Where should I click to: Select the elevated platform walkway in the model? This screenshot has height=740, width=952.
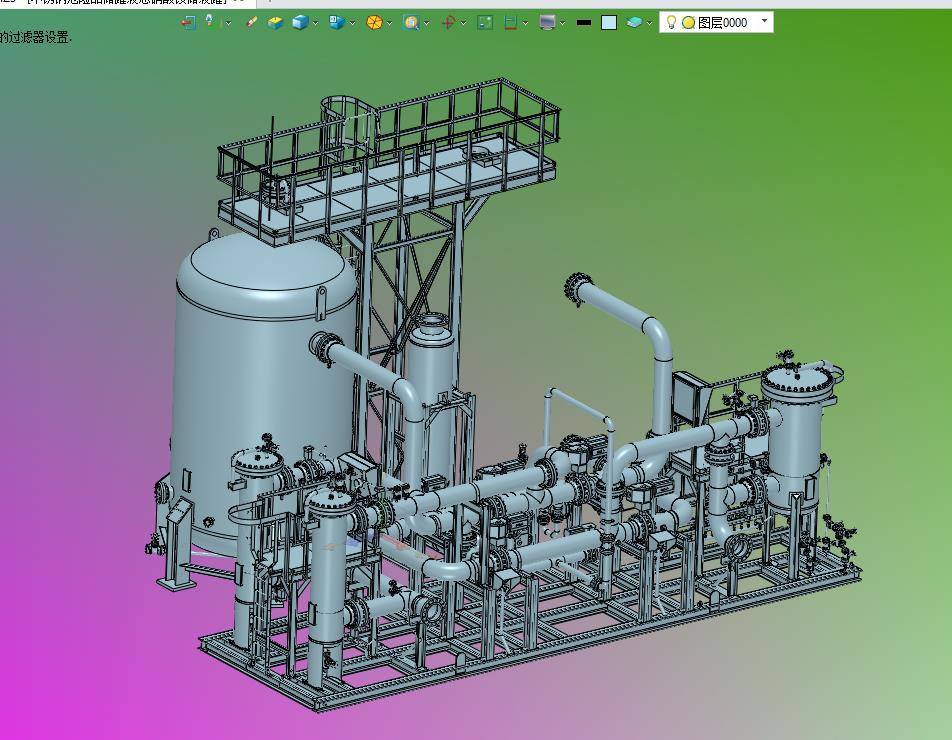pos(389,161)
